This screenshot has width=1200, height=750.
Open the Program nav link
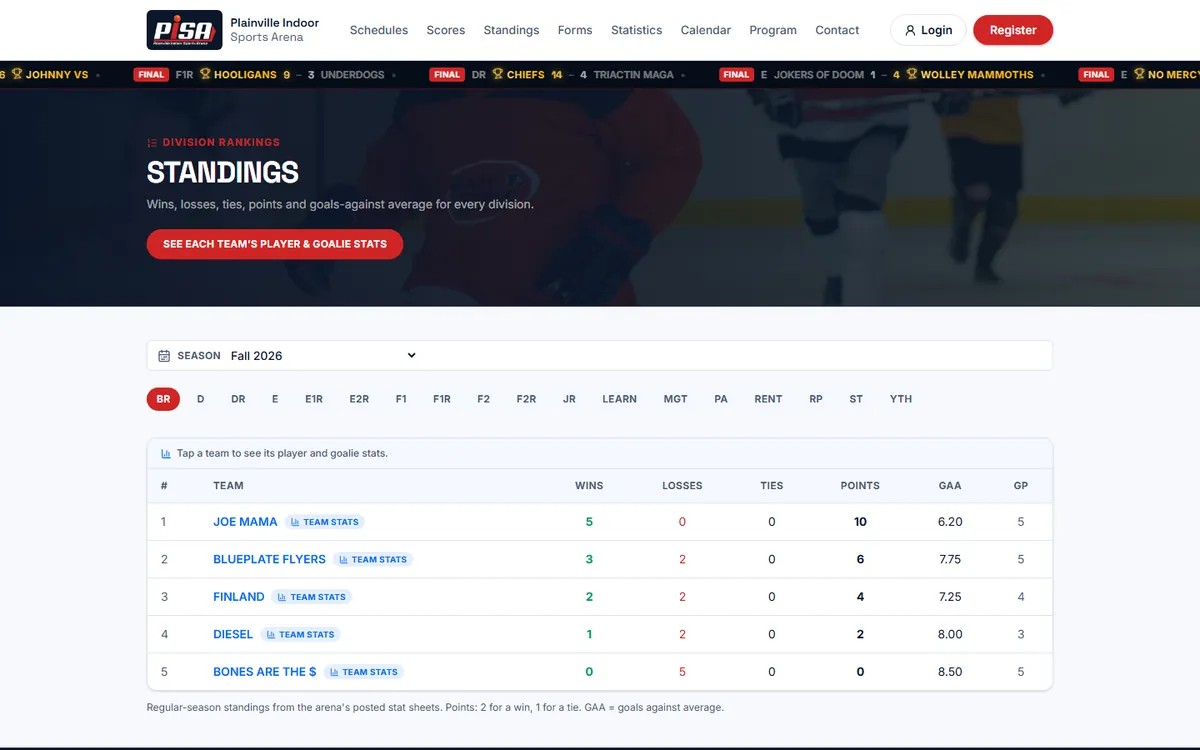point(773,30)
